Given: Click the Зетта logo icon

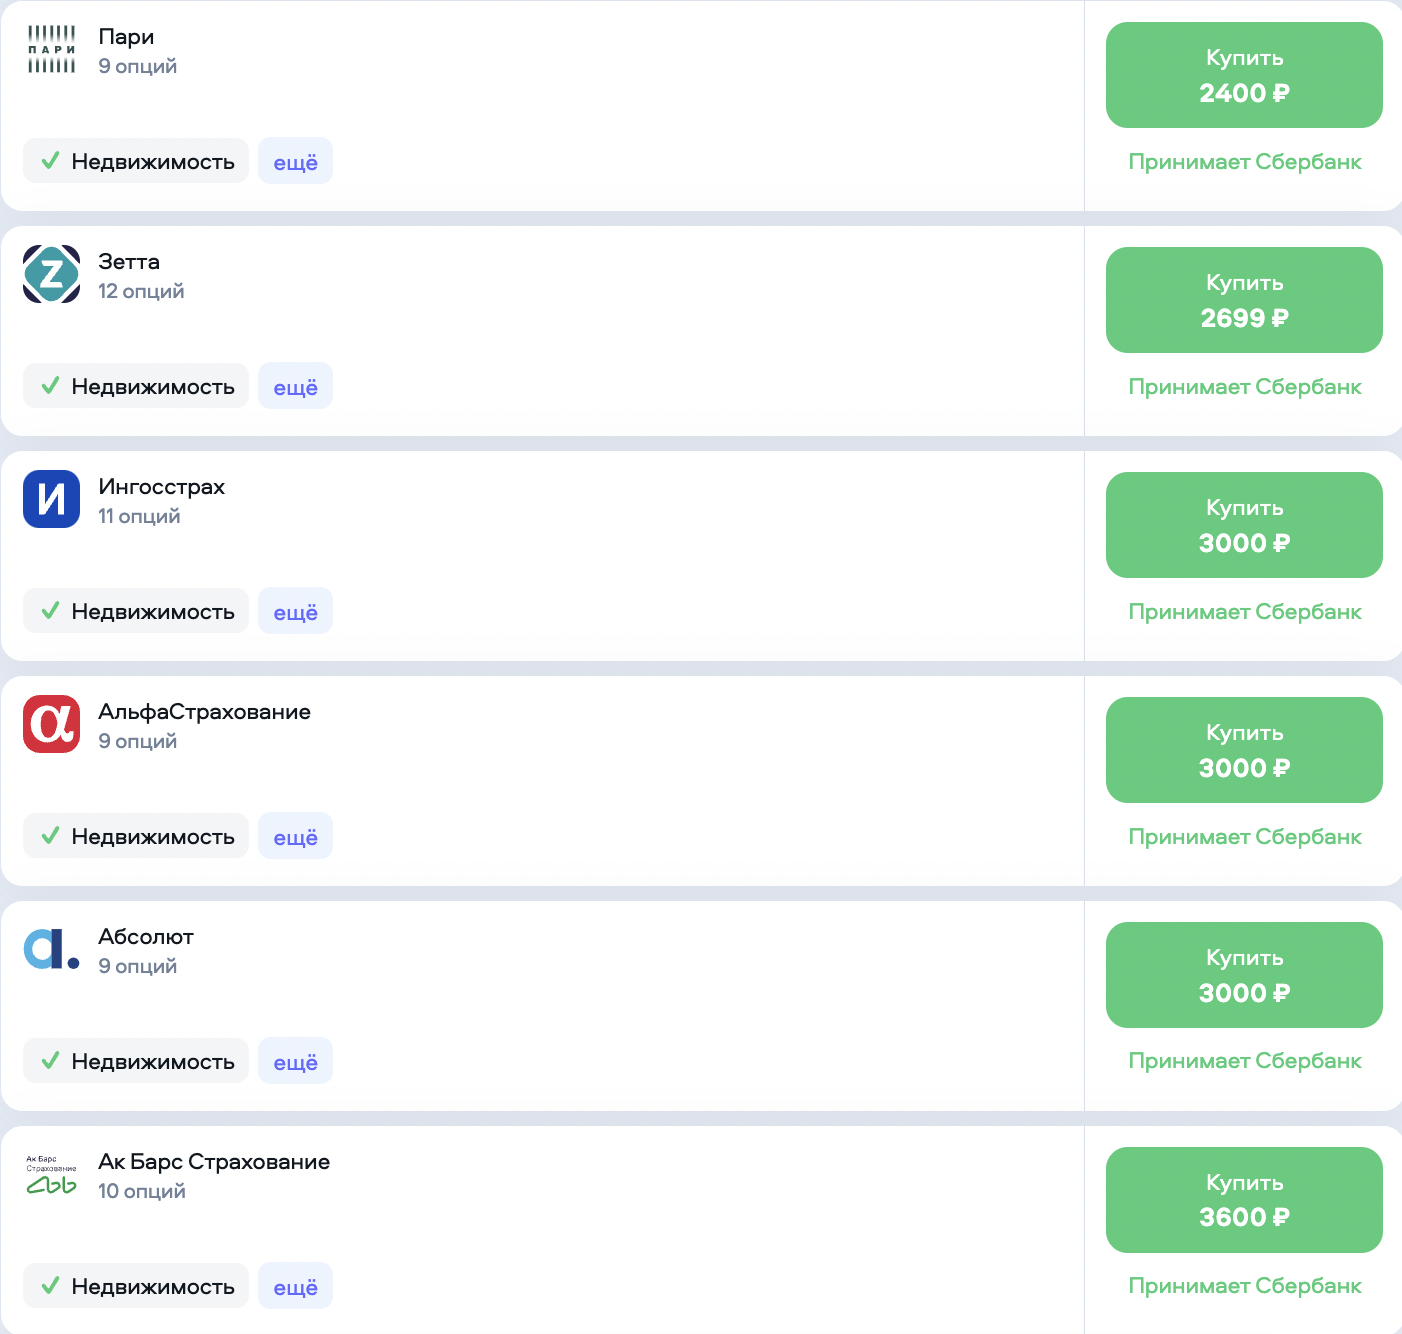Looking at the screenshot, I should [x=51, y=274].
